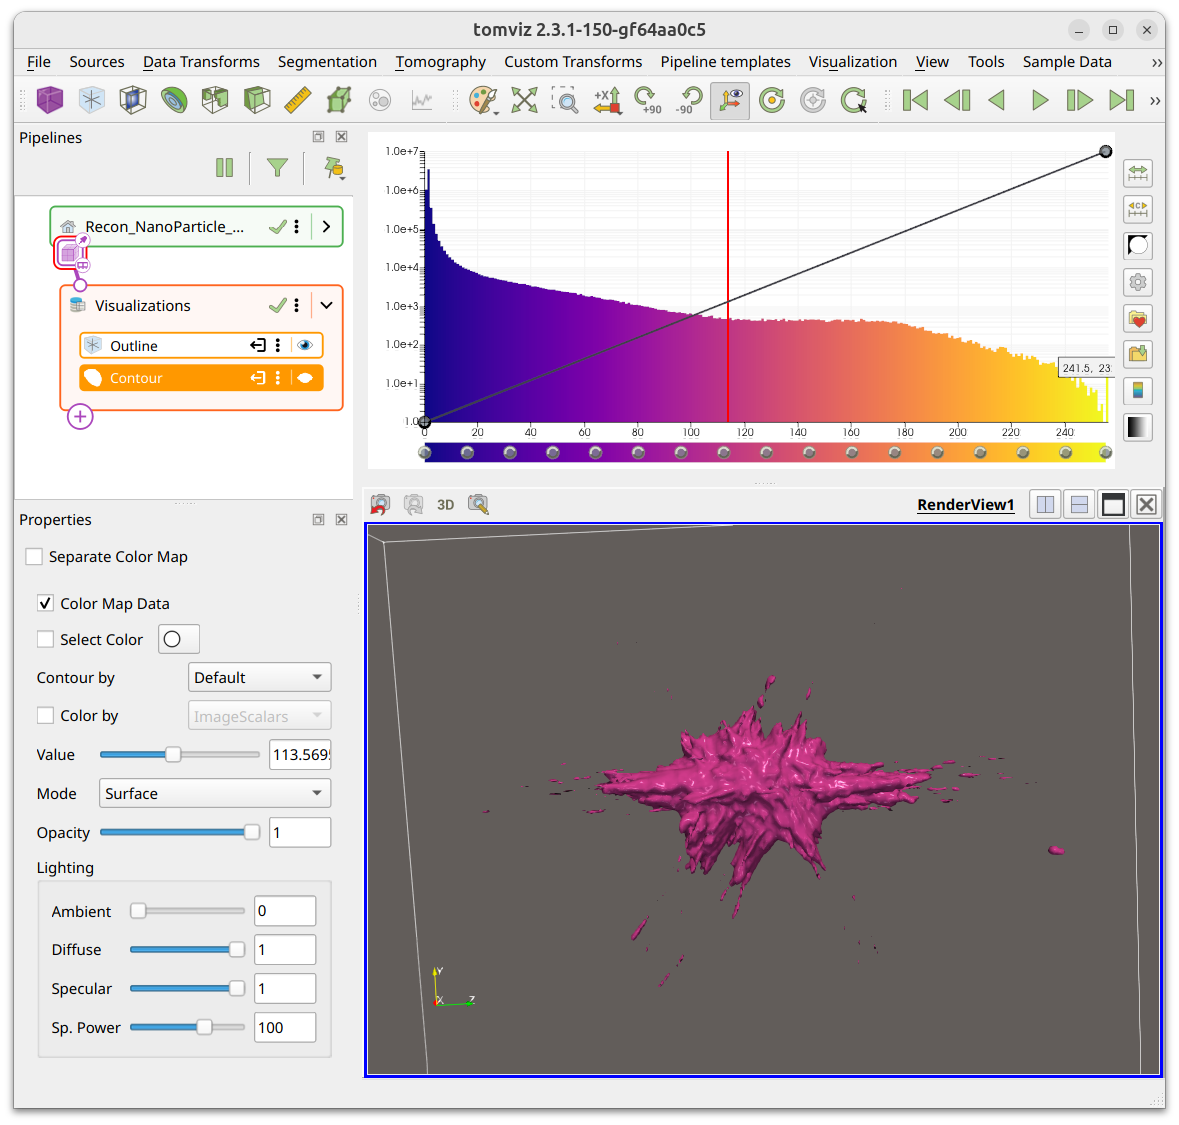Save current color map as preset
The height and width of the screenshot is (1125, 1179).
click(x=1138, y=353)
